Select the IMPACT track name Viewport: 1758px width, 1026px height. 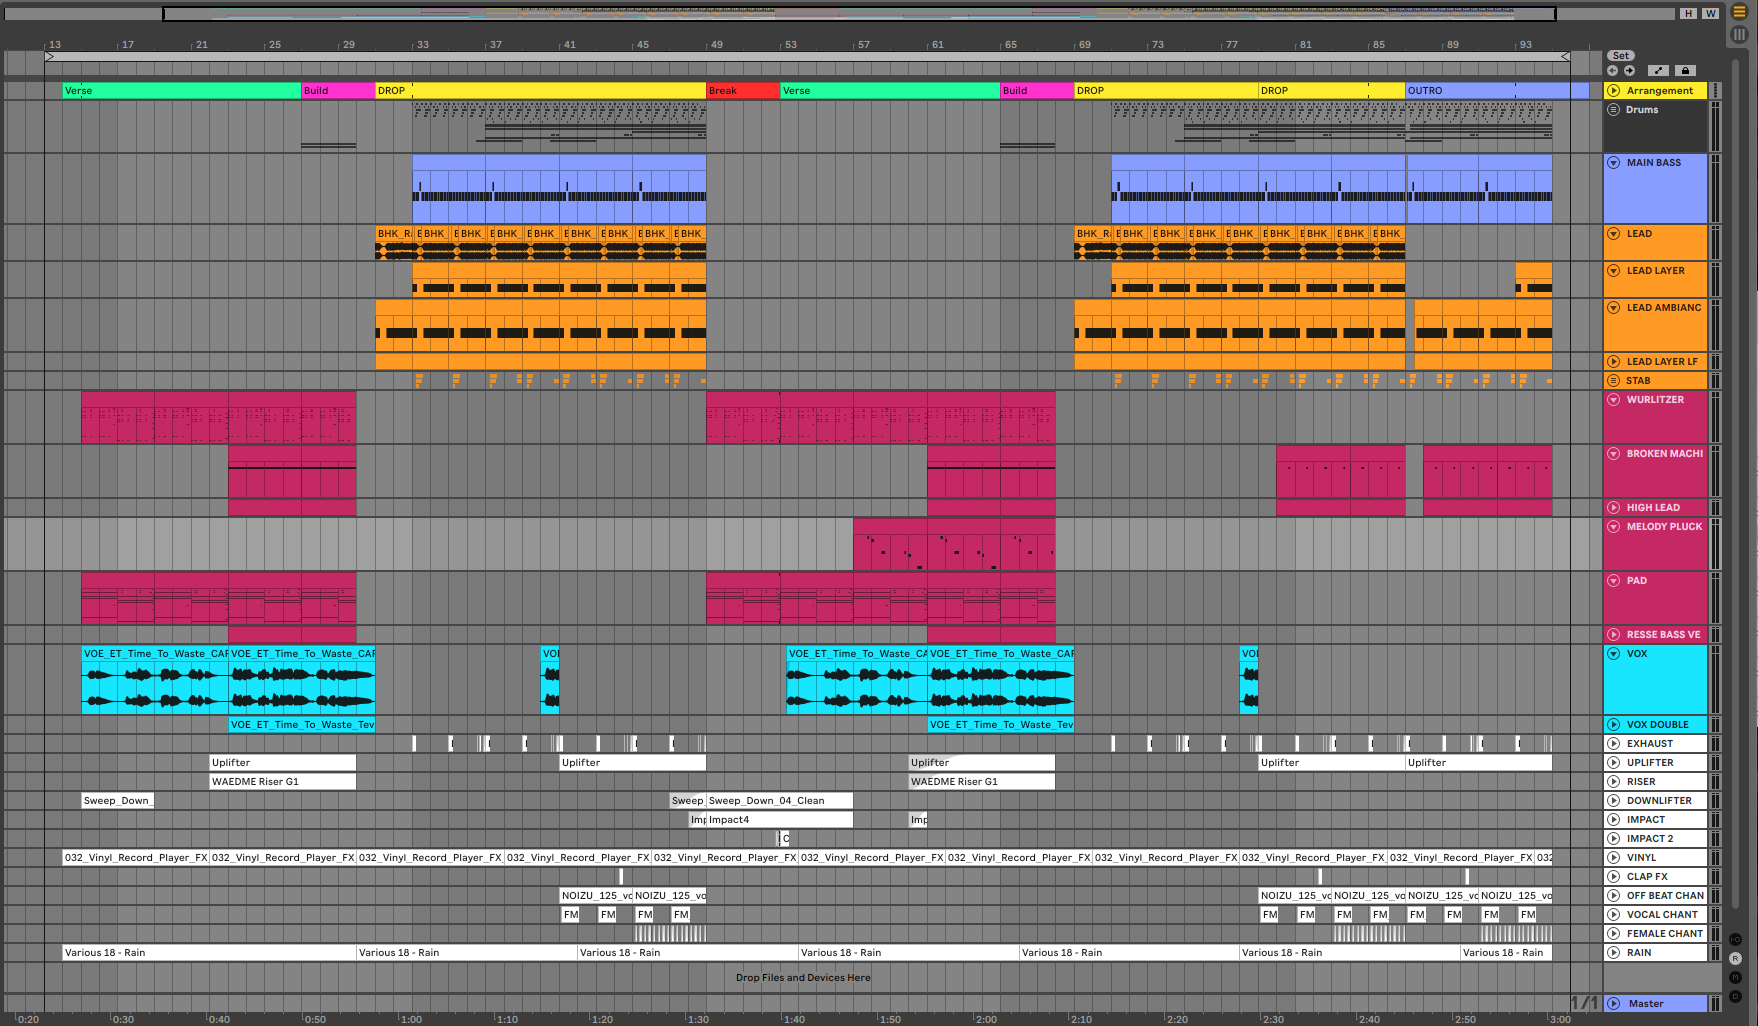click(x=1645, y=820)
